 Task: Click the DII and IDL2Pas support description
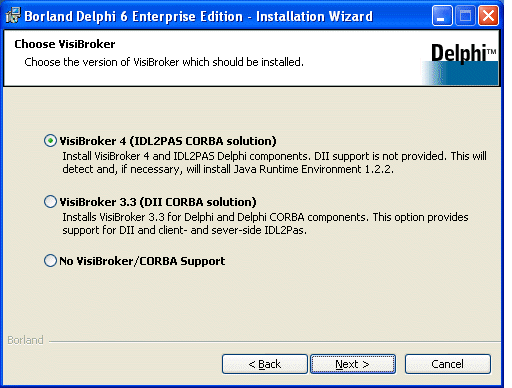265,224
